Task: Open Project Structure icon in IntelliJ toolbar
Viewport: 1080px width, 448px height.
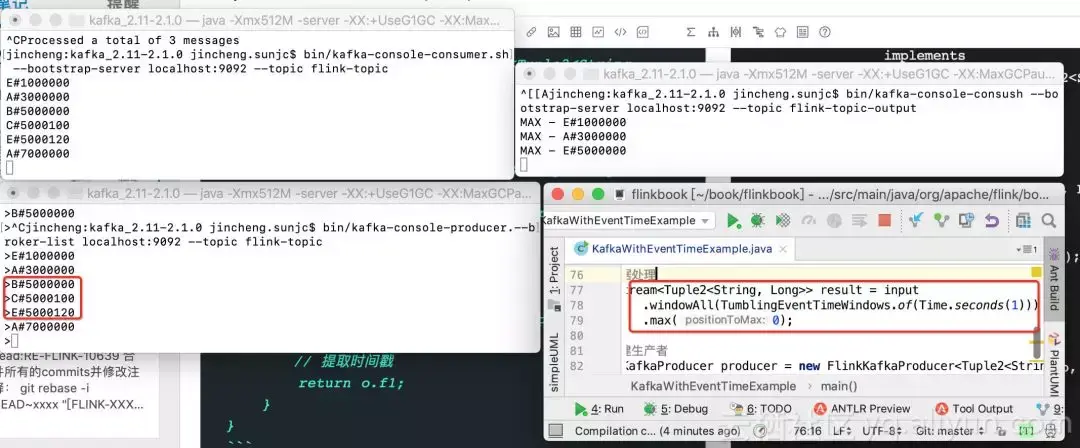Action: [1023, 221]
